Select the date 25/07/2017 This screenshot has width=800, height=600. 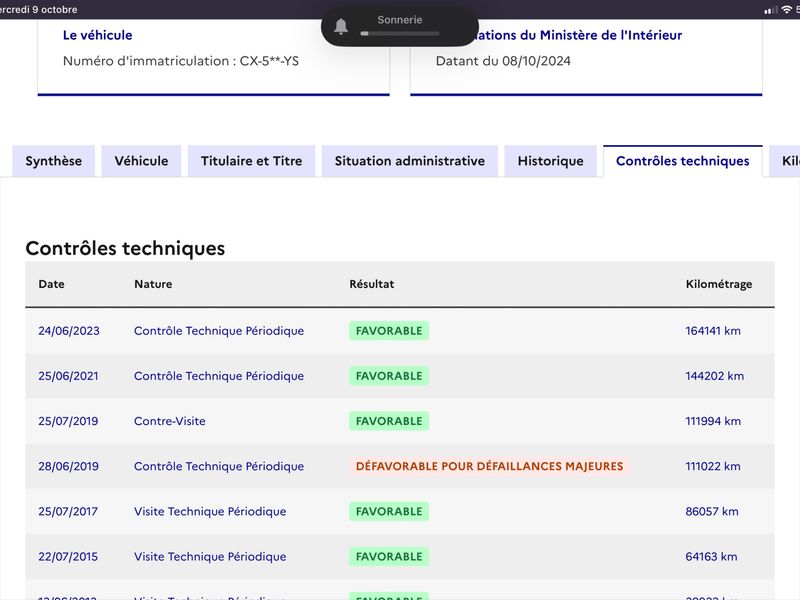pos(68,511)
